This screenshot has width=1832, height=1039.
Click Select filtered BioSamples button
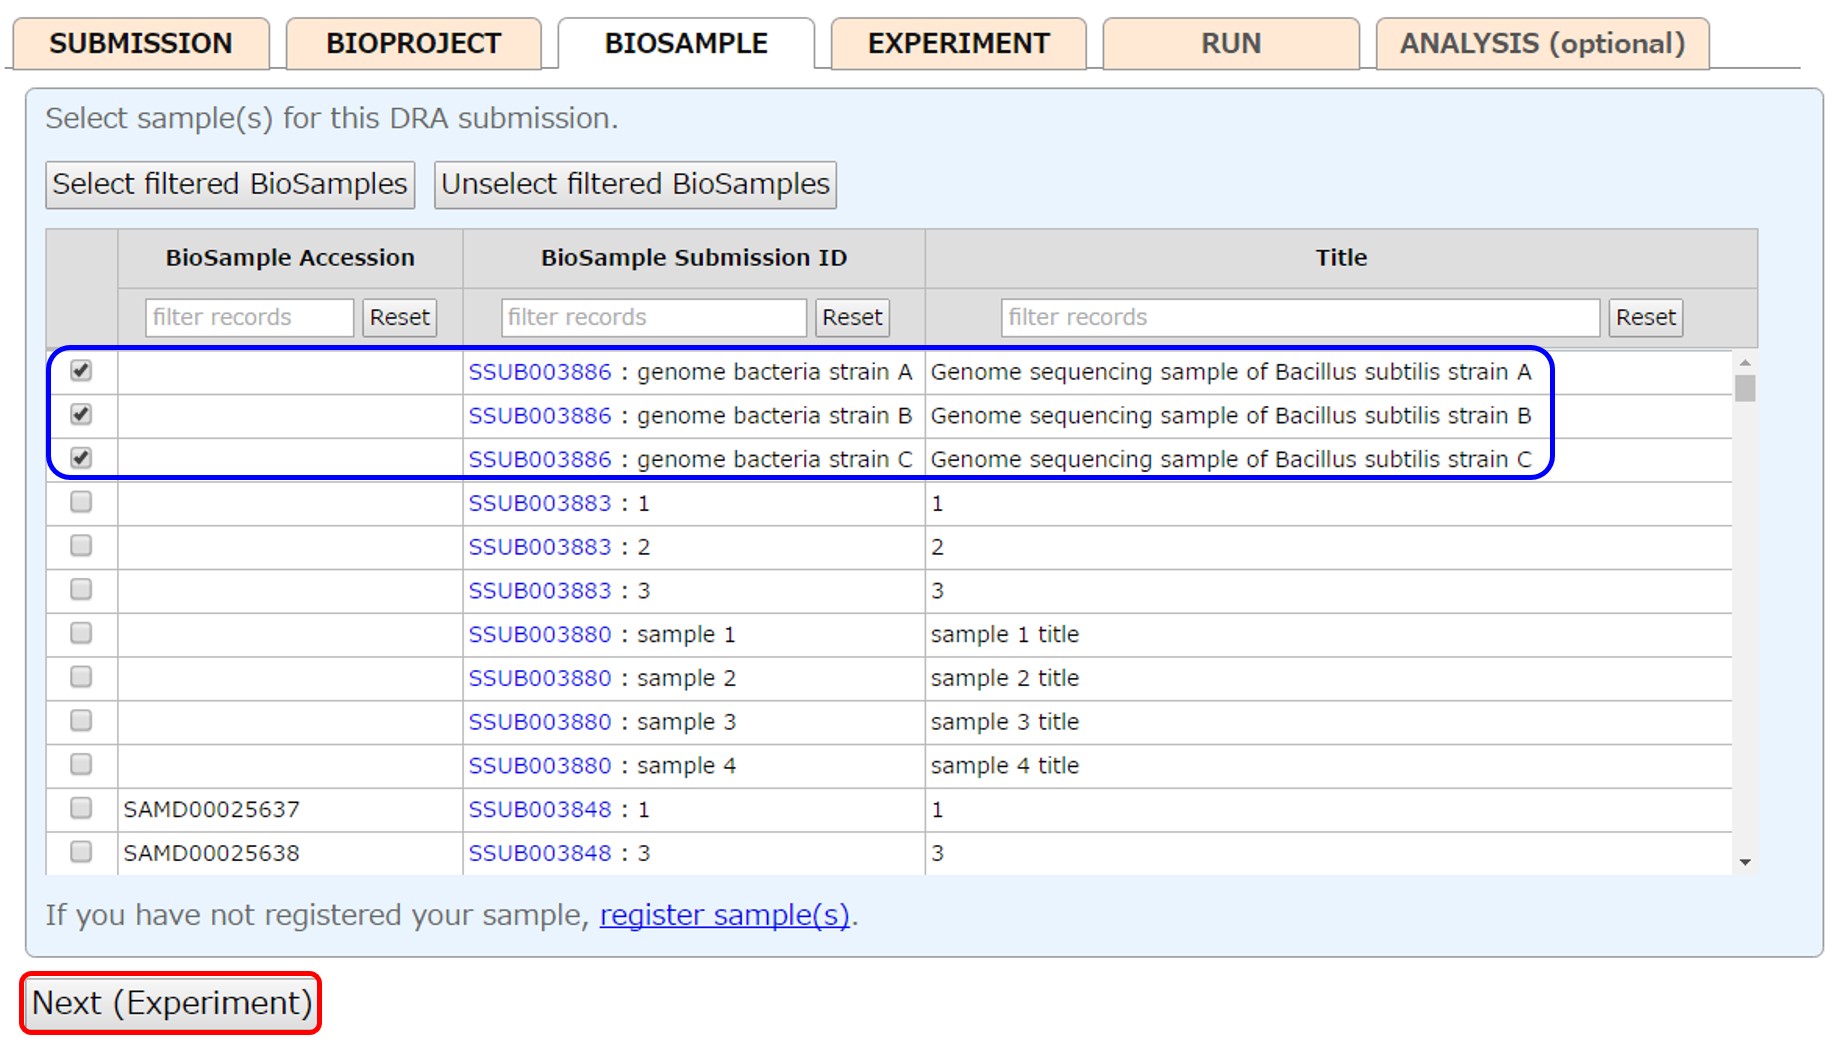point(230,185)
